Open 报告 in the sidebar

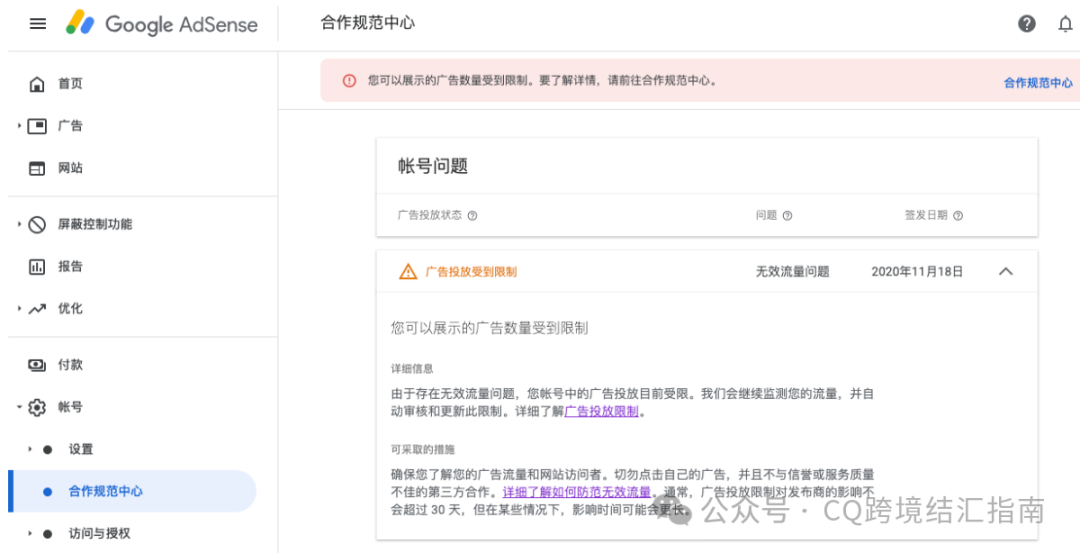coord(70,267)
